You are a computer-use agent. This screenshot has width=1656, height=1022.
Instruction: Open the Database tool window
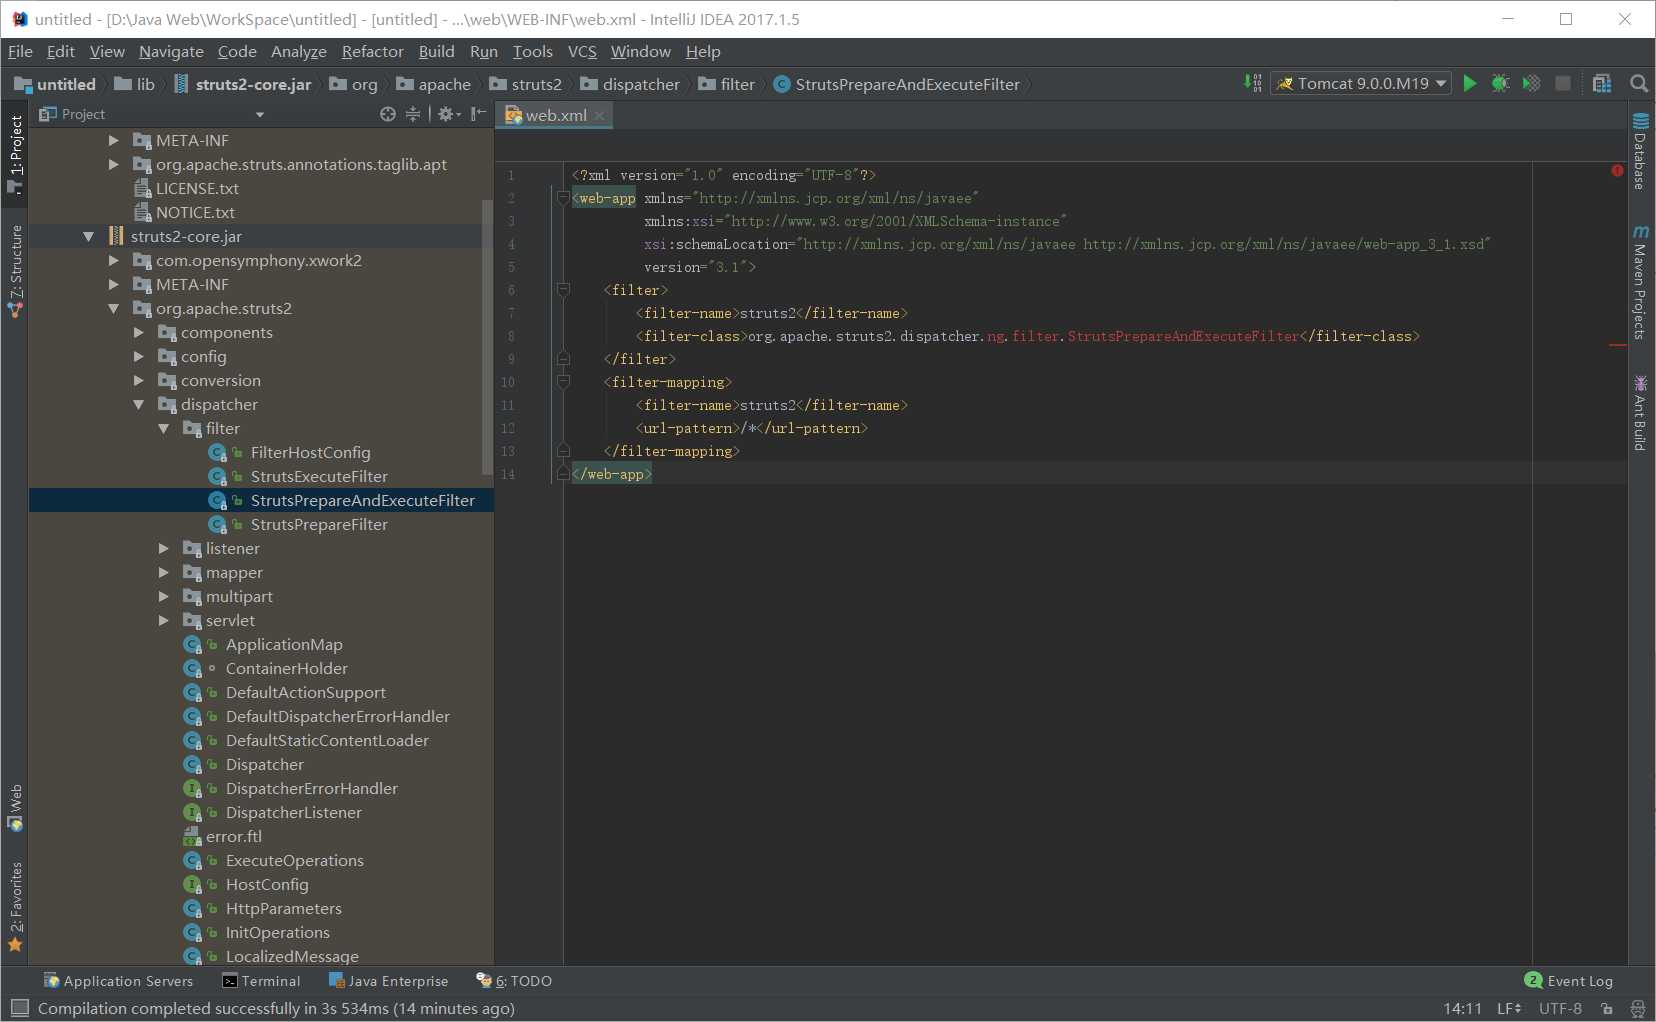coord(1640,151)
